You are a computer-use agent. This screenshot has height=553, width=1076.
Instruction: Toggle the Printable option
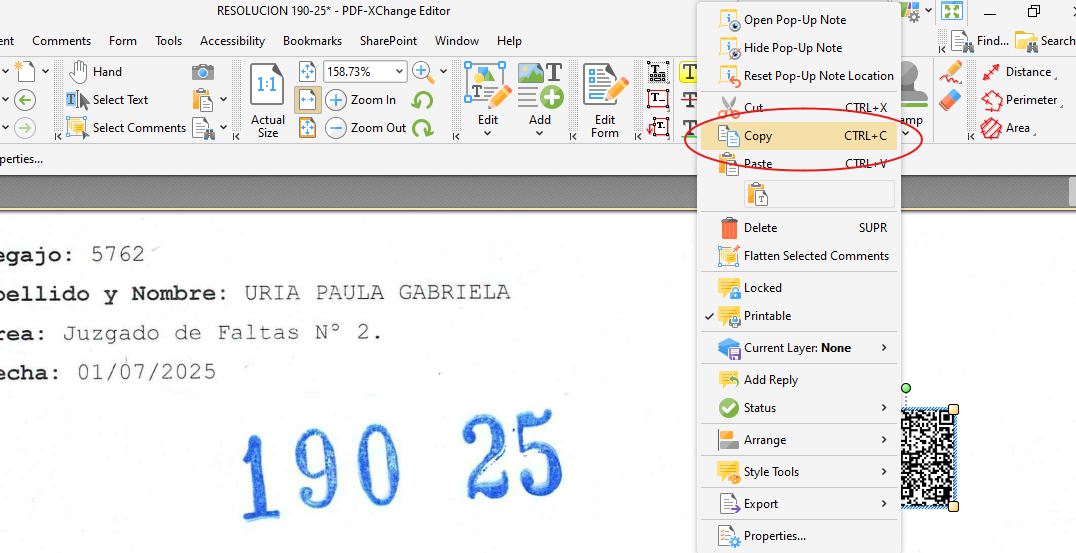pyautogui.click(x=767, y=316)
